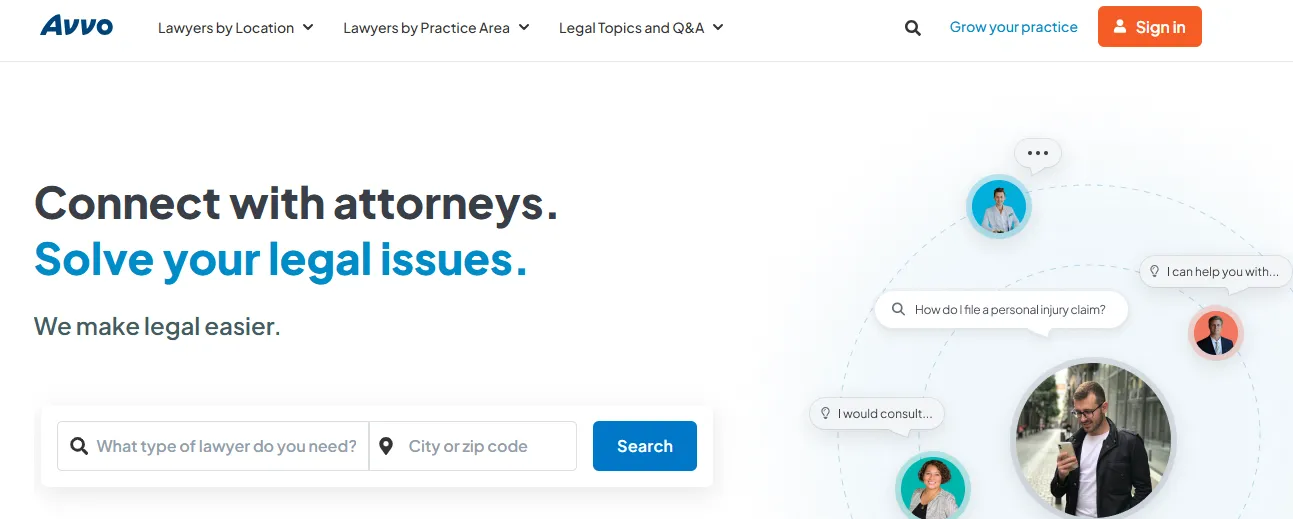Viewport: 1293px width, 519px height.
Task: Click the orange Sign in button
Action: (x=1149, y=27)
